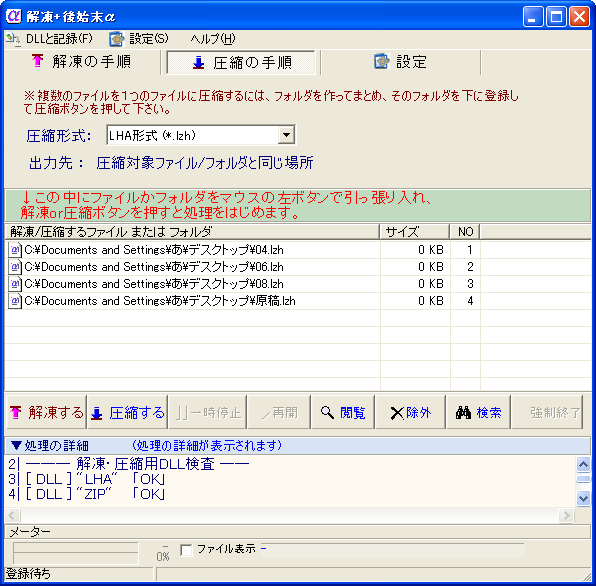Image resolution: width=596 pixels, height=586 pixels.
Task: Select the 06.lzh file row
Action: pos(298,267)
